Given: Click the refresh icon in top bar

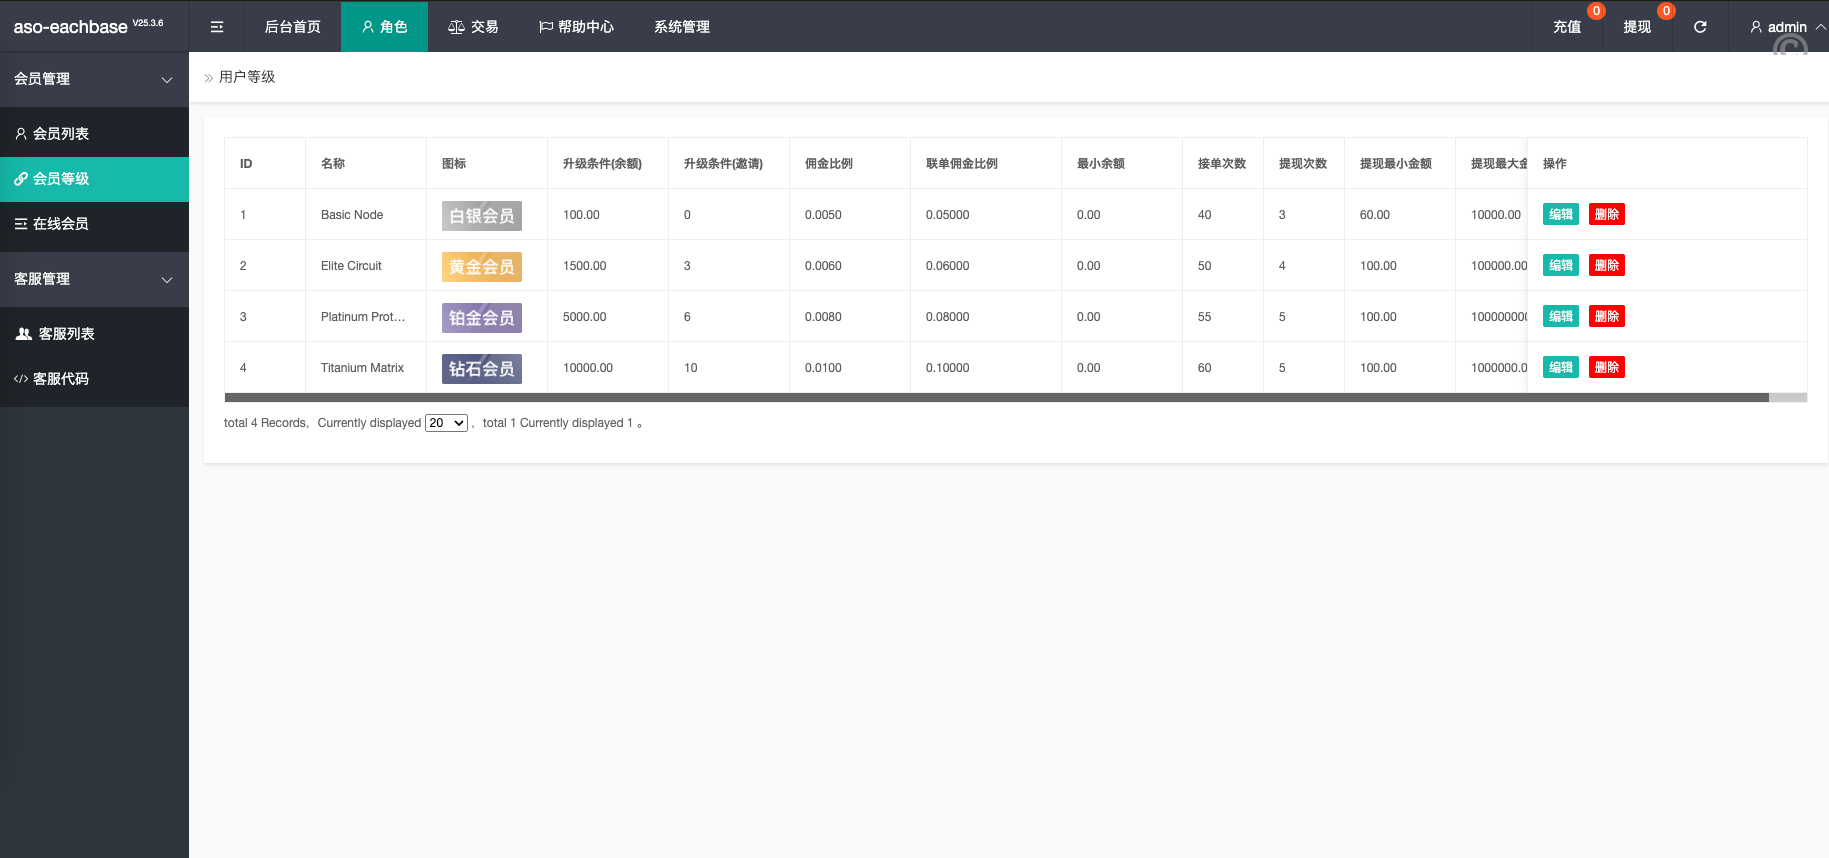Looking at the screenshot, I should pos(1700,27).
